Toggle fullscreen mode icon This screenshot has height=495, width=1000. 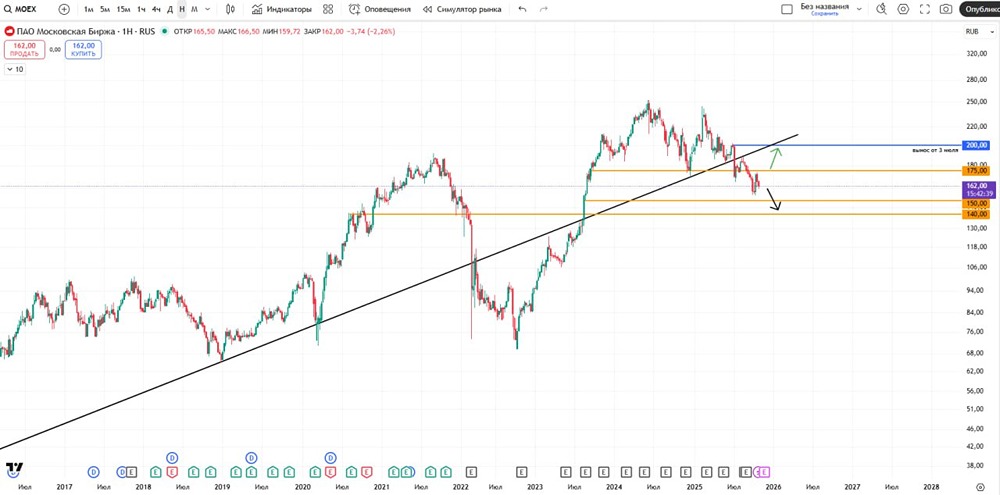(x=925, y=10)
